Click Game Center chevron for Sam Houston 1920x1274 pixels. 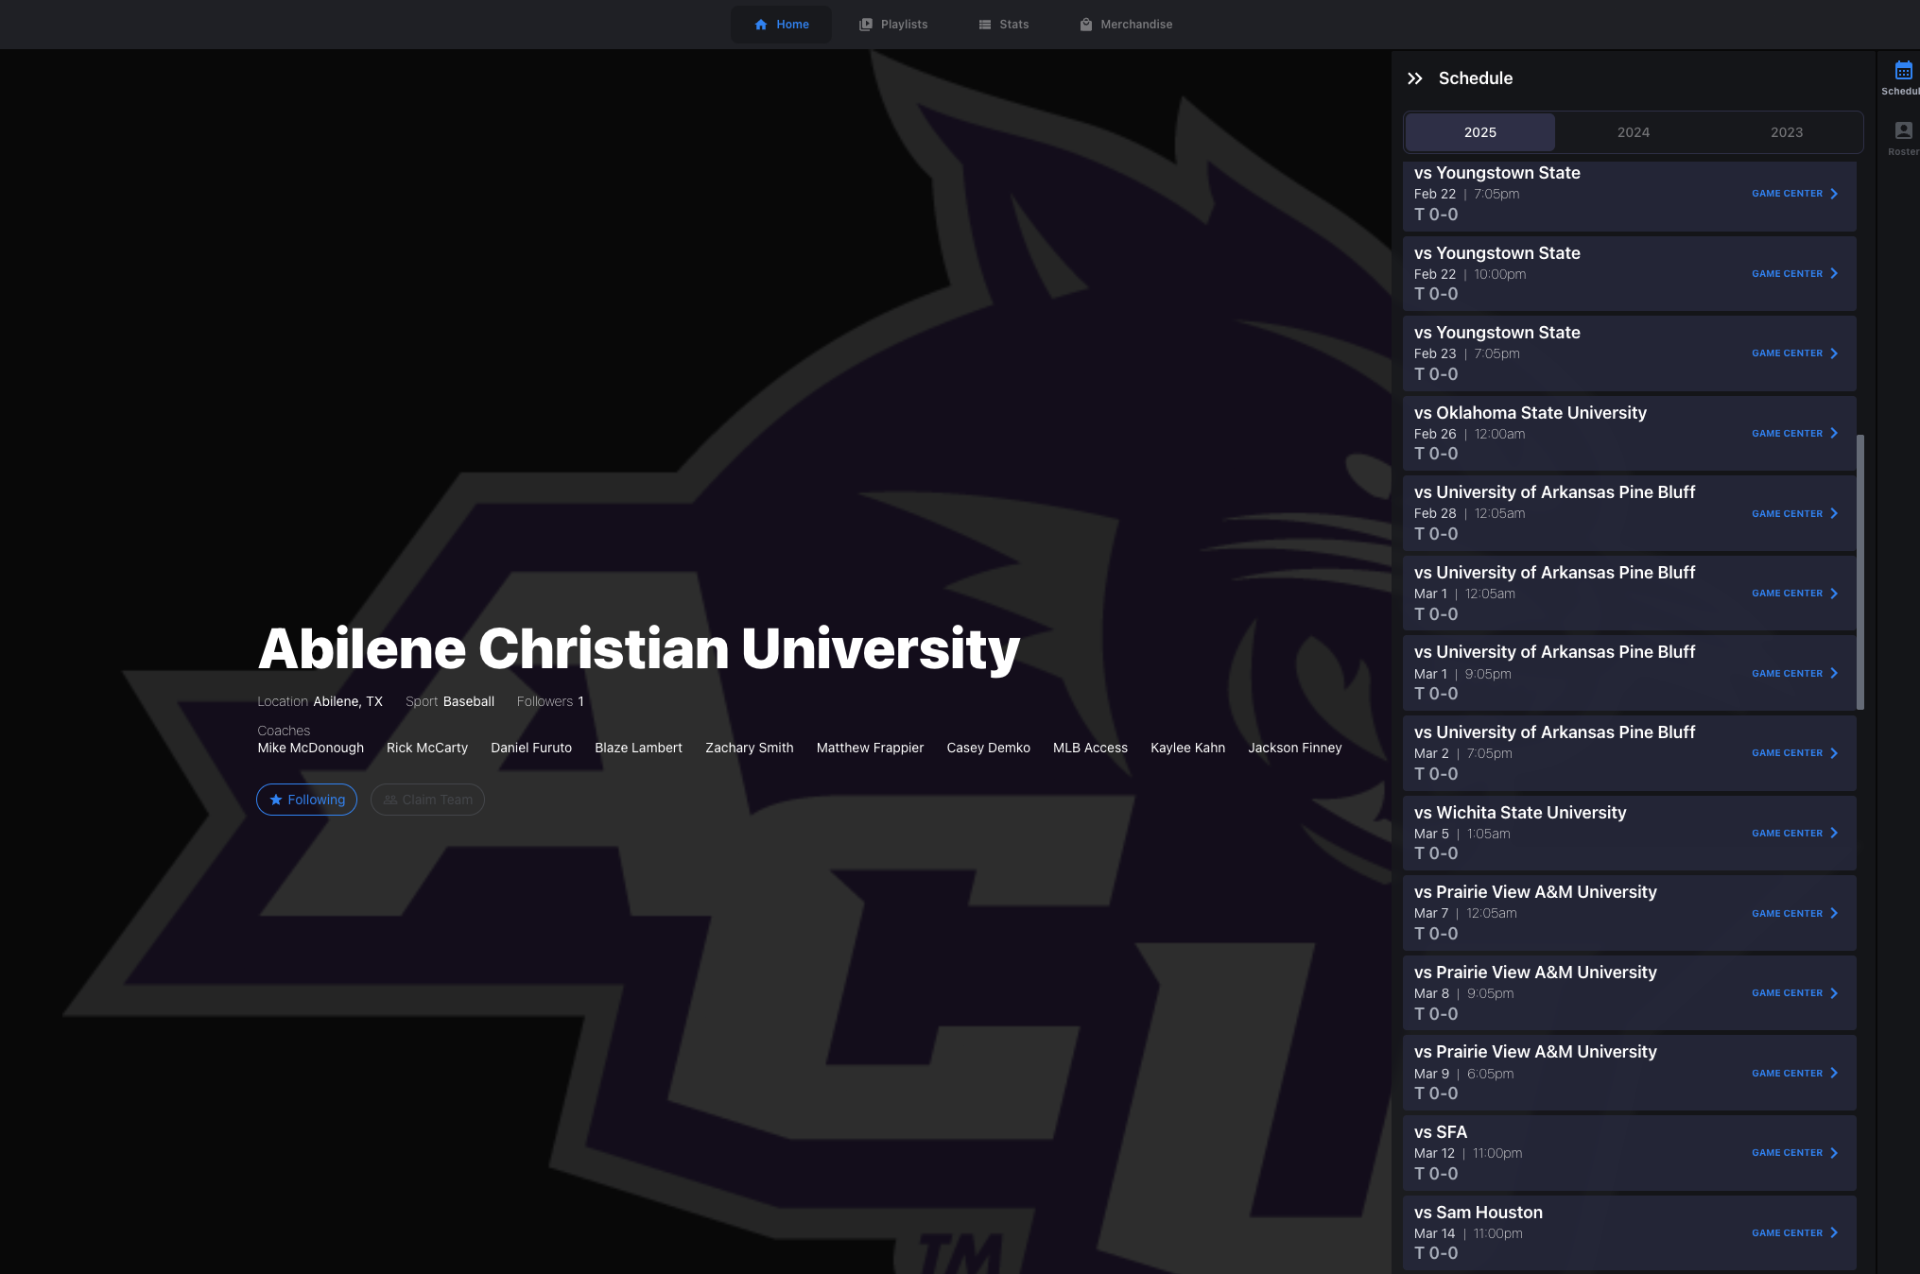point(1834,1233)
